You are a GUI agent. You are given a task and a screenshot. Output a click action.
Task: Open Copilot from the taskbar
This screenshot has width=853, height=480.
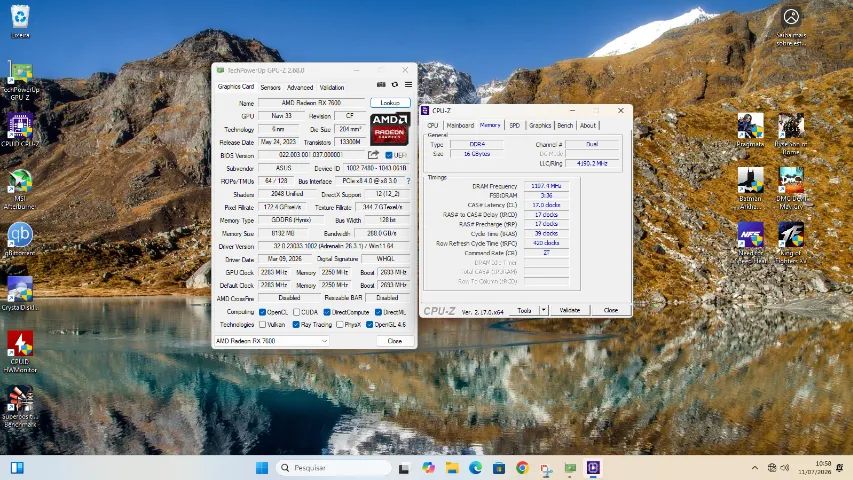429,467
